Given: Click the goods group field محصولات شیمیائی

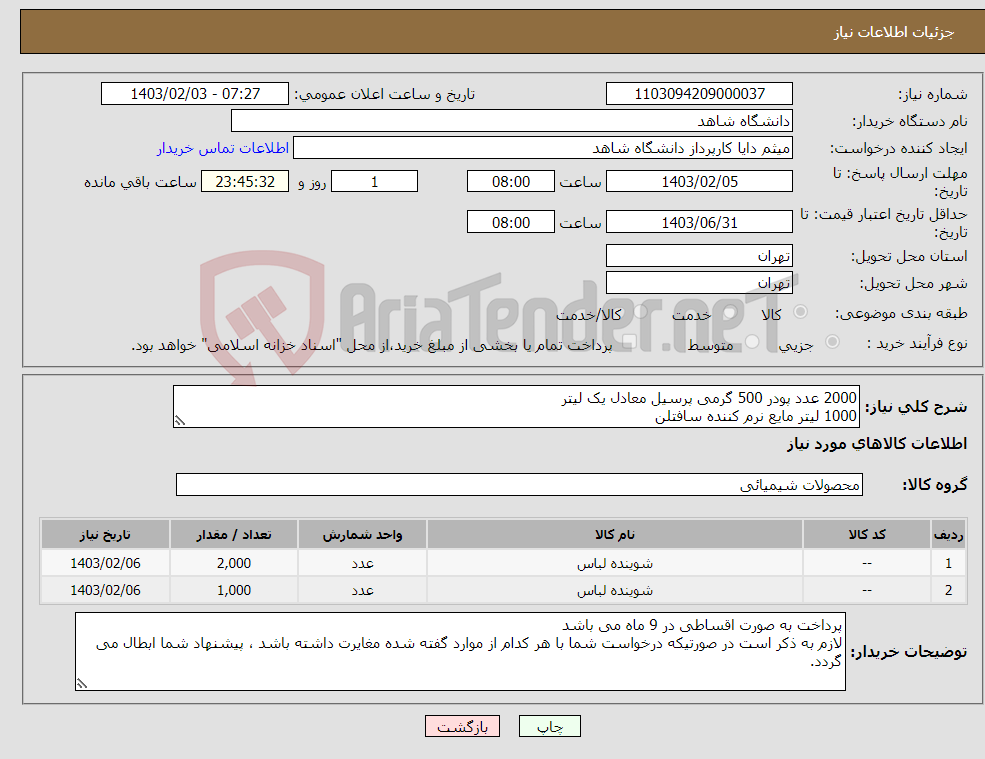Looking at the screenshot, I should coord(520,484).
